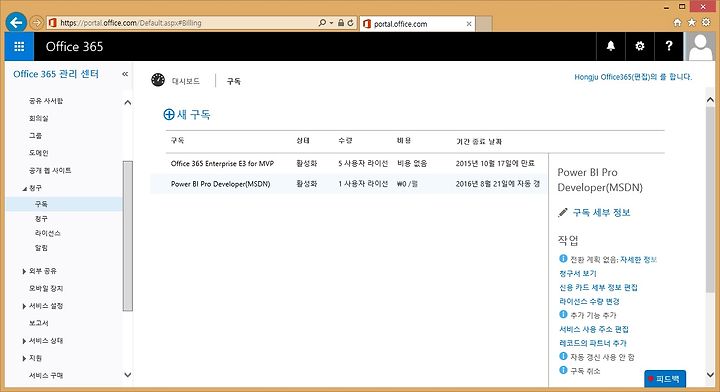Select Power BI Pro Developer(MSDN) row
720x392 pixels.
(x=349, y=184)
